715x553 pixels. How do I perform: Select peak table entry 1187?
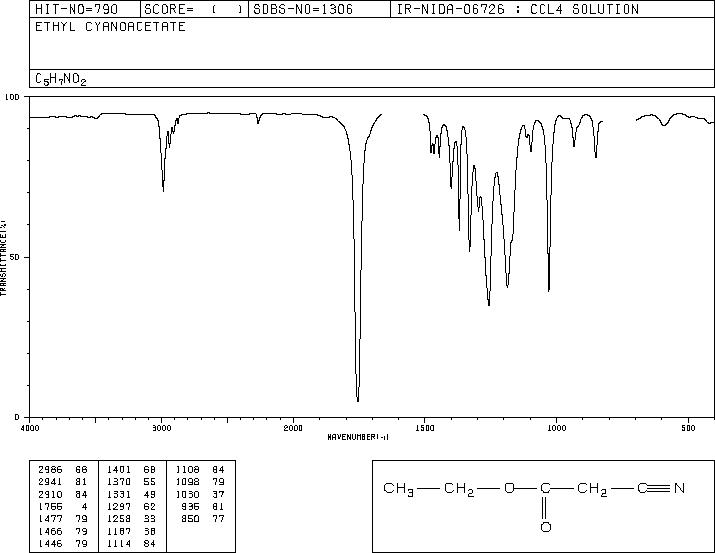point(119,531)
